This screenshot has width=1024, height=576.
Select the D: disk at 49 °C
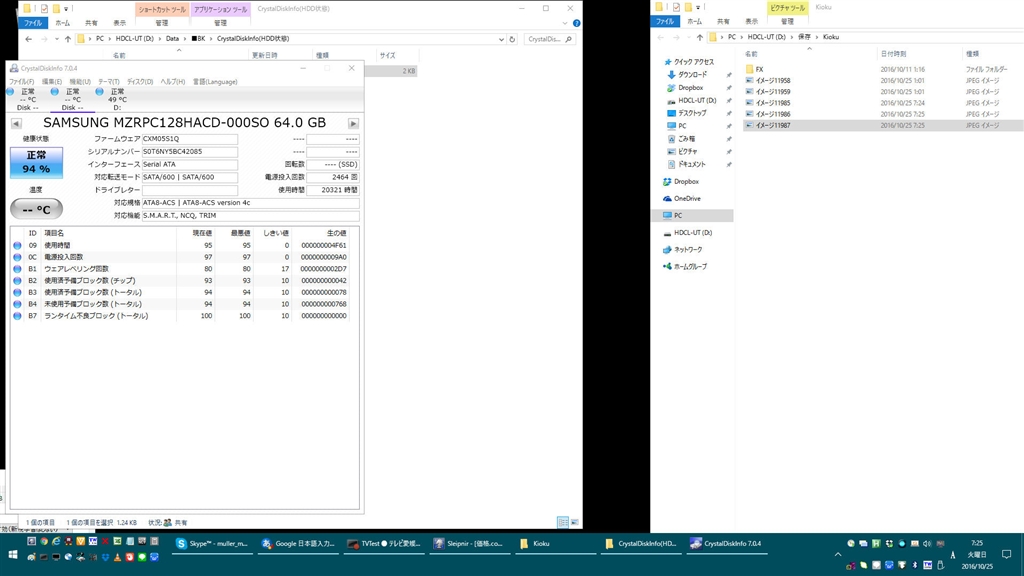(x=116, y=99)
